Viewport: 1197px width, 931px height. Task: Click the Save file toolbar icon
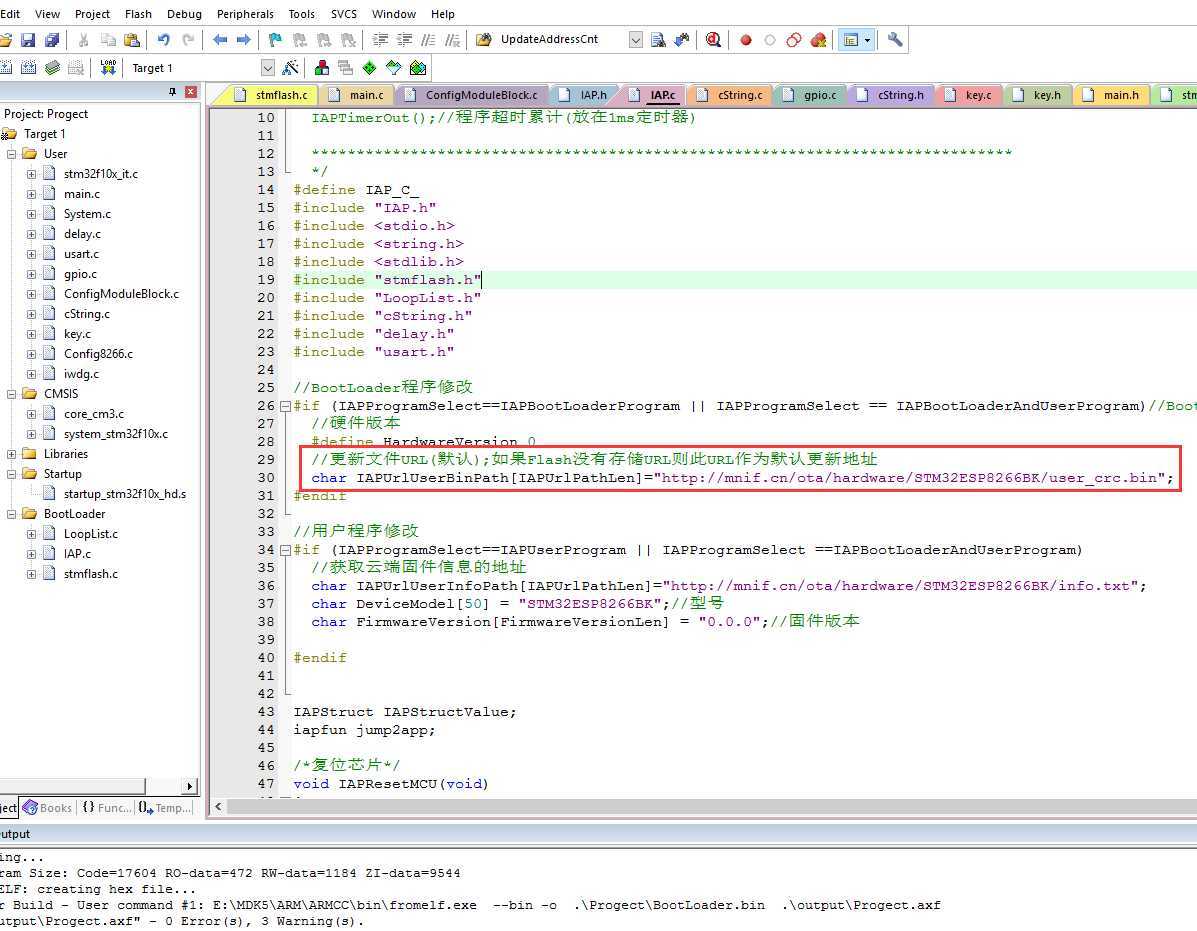(x=28, y=40)
